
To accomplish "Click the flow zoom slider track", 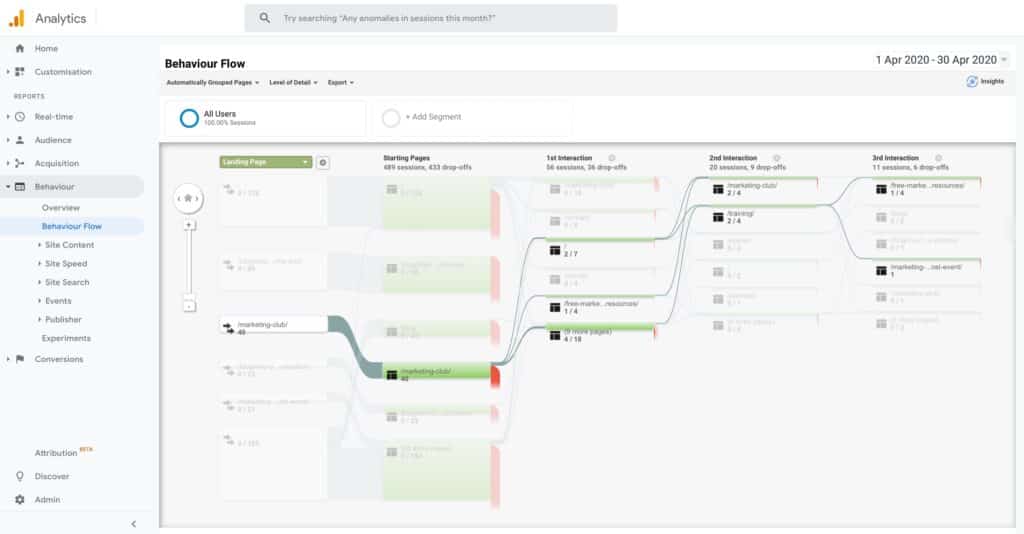I will (x=189, y=264).
